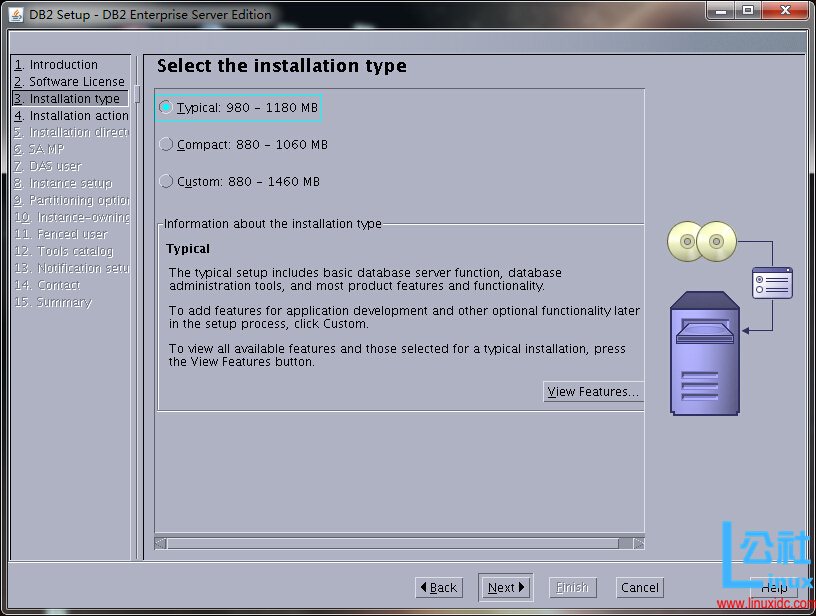816x616 pixels.
Task: Select step 3 Installation type
Action: tap(70, 98)
